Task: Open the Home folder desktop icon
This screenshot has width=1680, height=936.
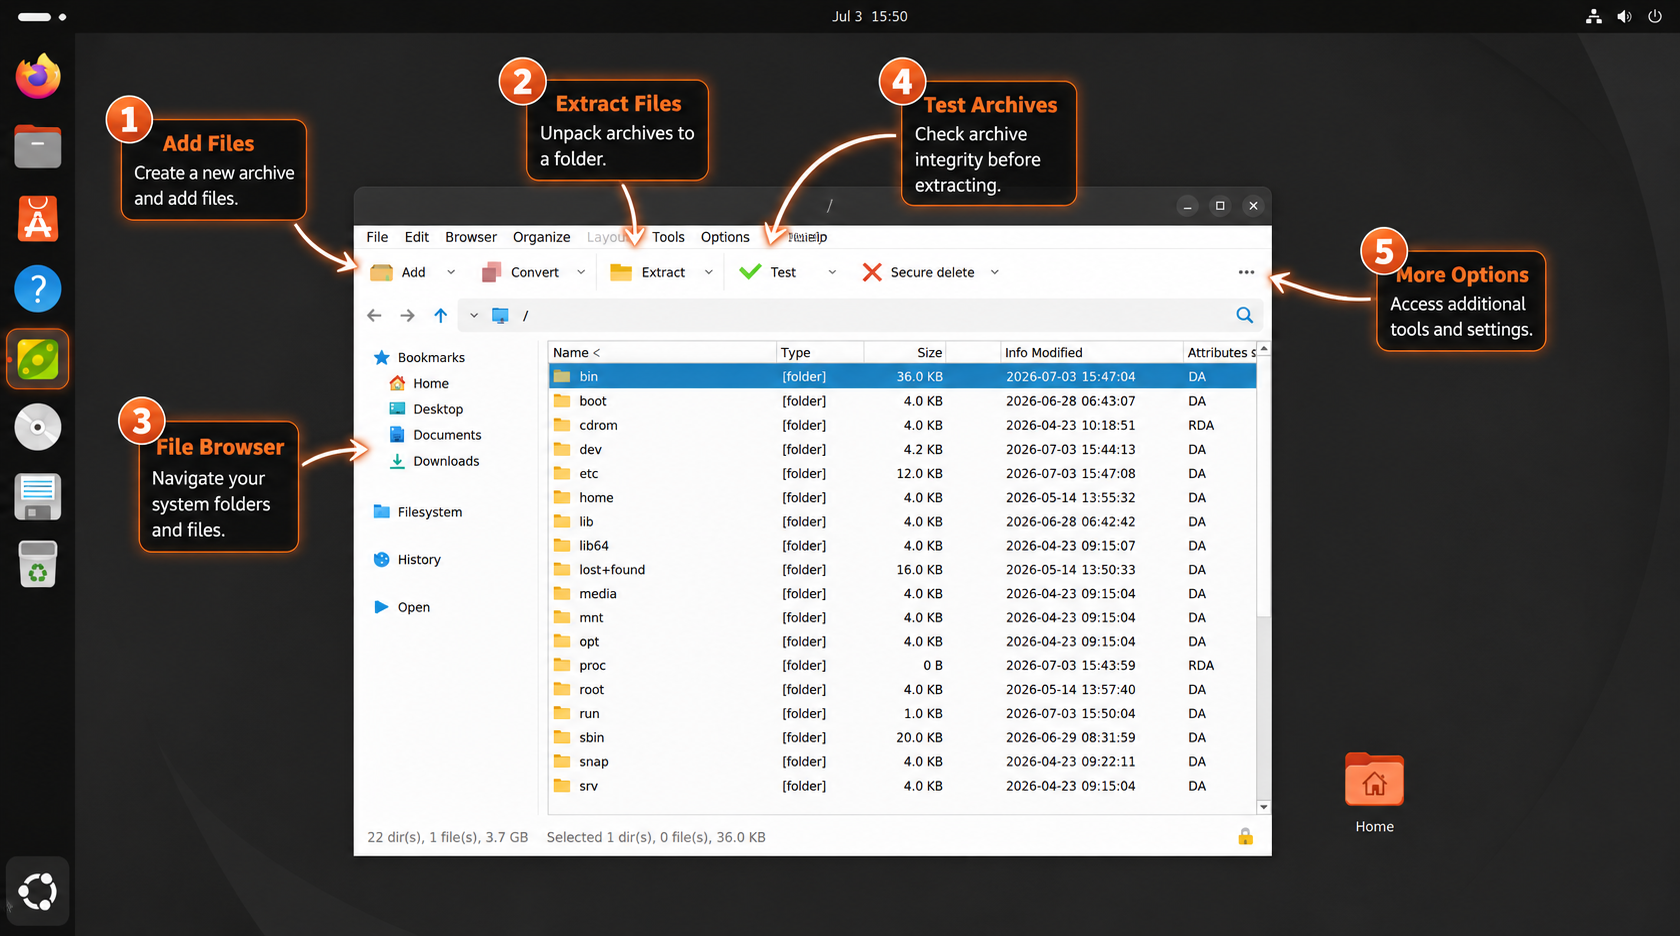Action: [x=1374, y=792]
